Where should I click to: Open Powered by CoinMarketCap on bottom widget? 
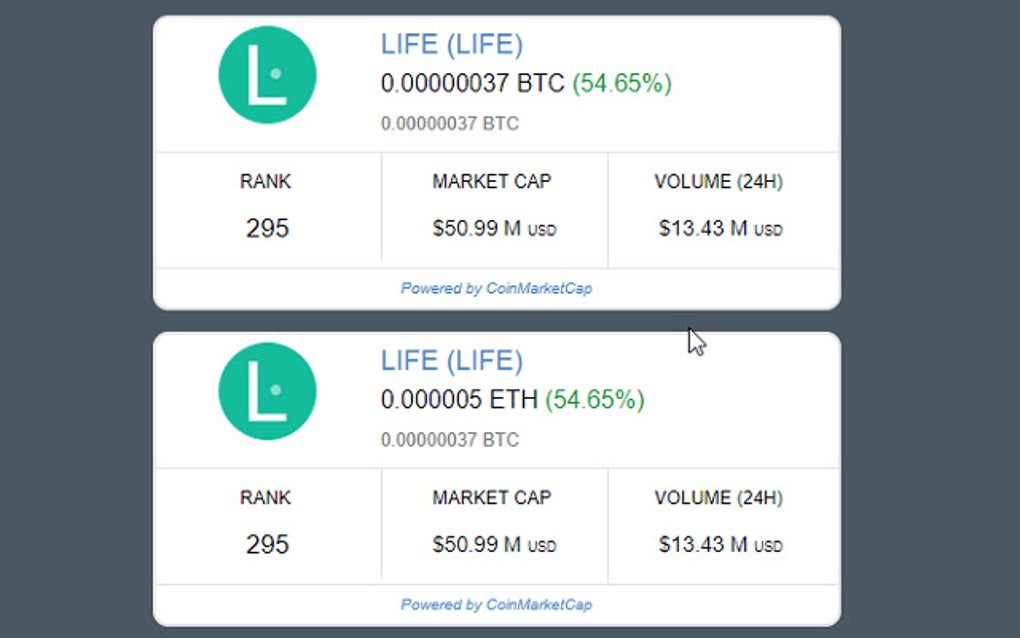494,604
